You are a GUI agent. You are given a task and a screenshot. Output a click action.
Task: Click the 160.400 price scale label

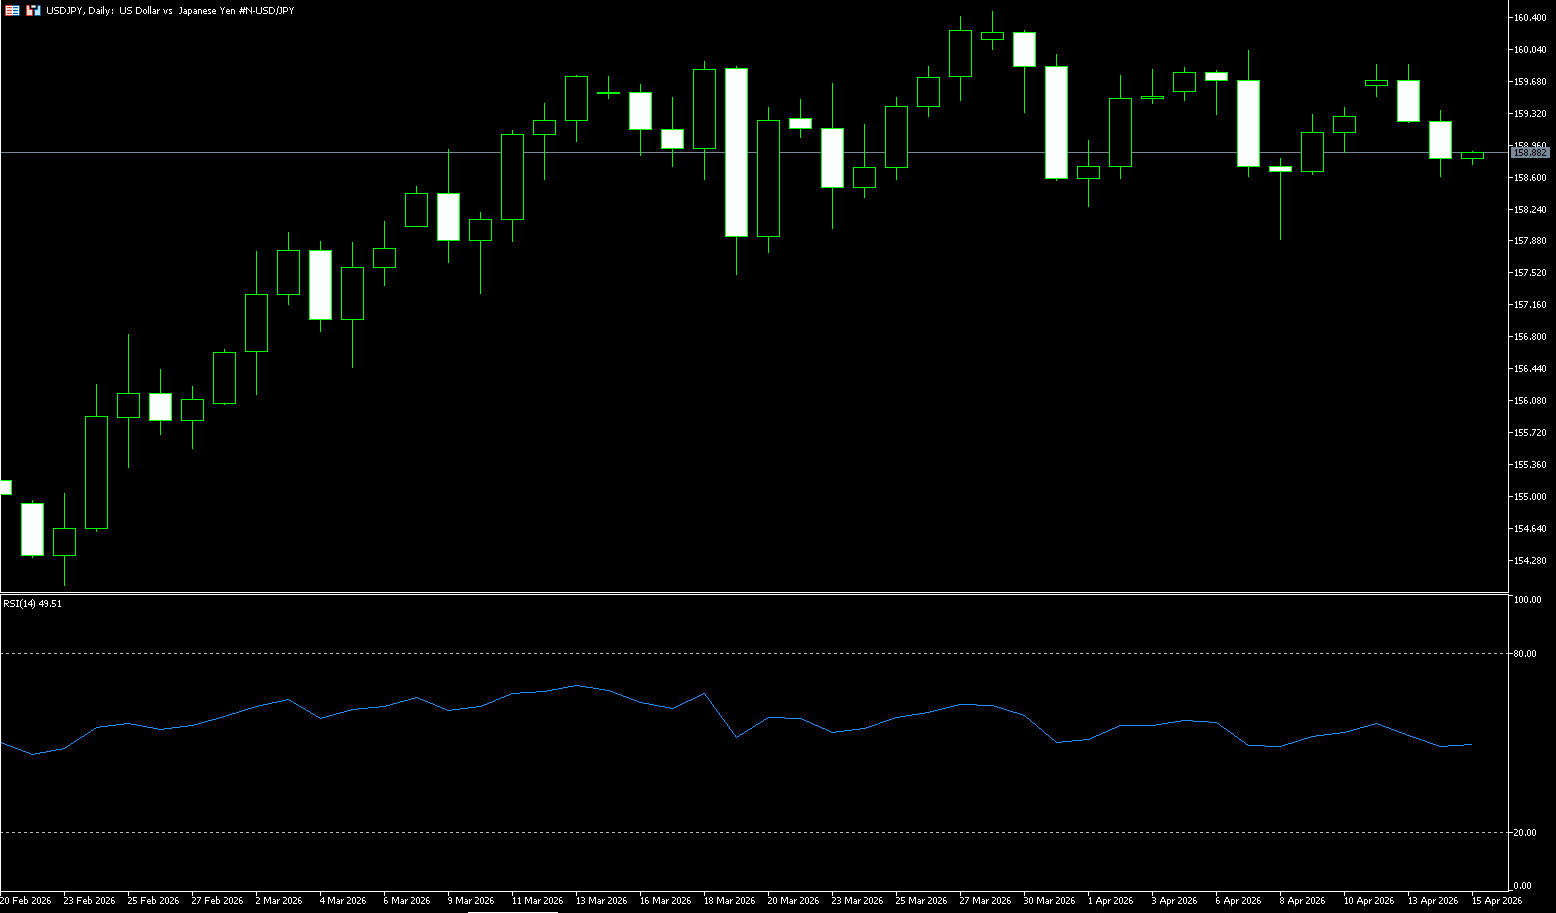point(1530,18)
